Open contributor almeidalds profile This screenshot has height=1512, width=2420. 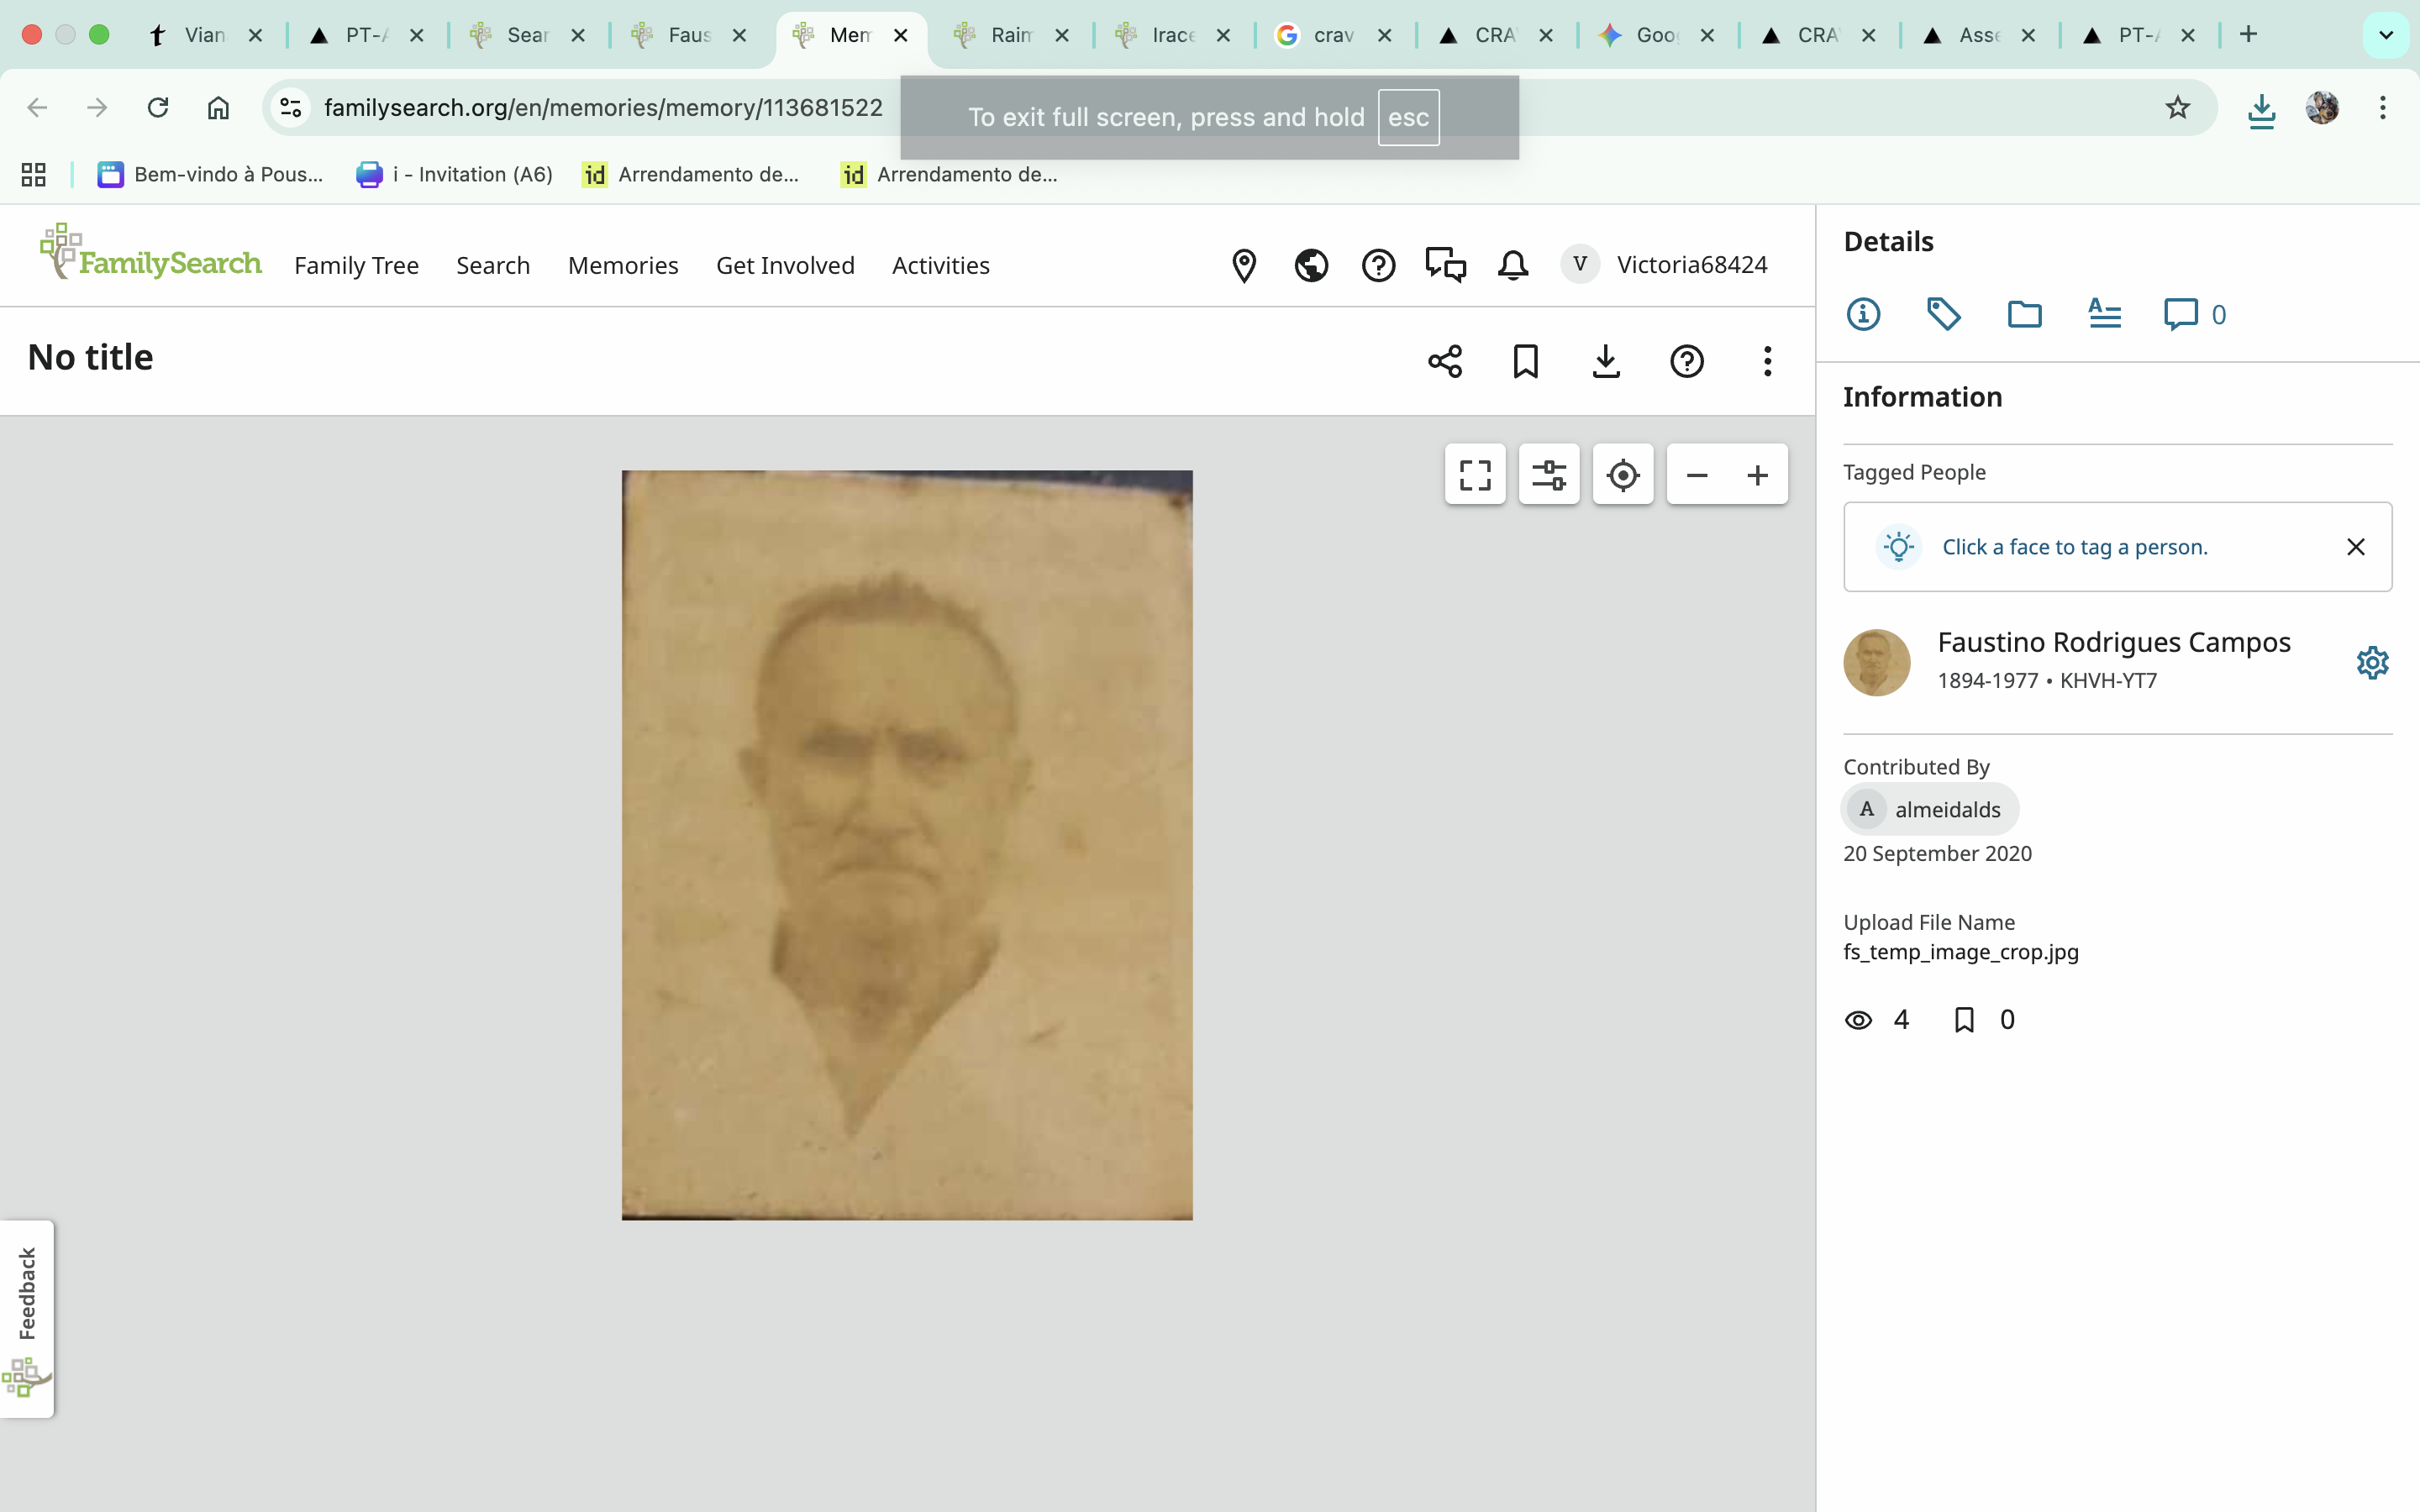[x=1930, y=809]
